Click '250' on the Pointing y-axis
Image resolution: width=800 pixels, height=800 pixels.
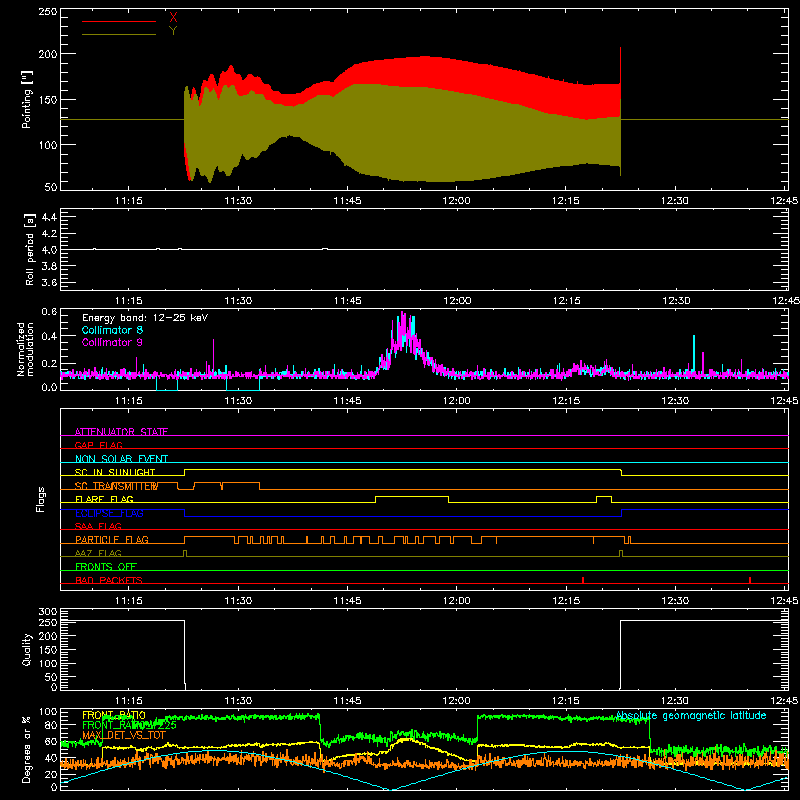(x=47, y=11)
